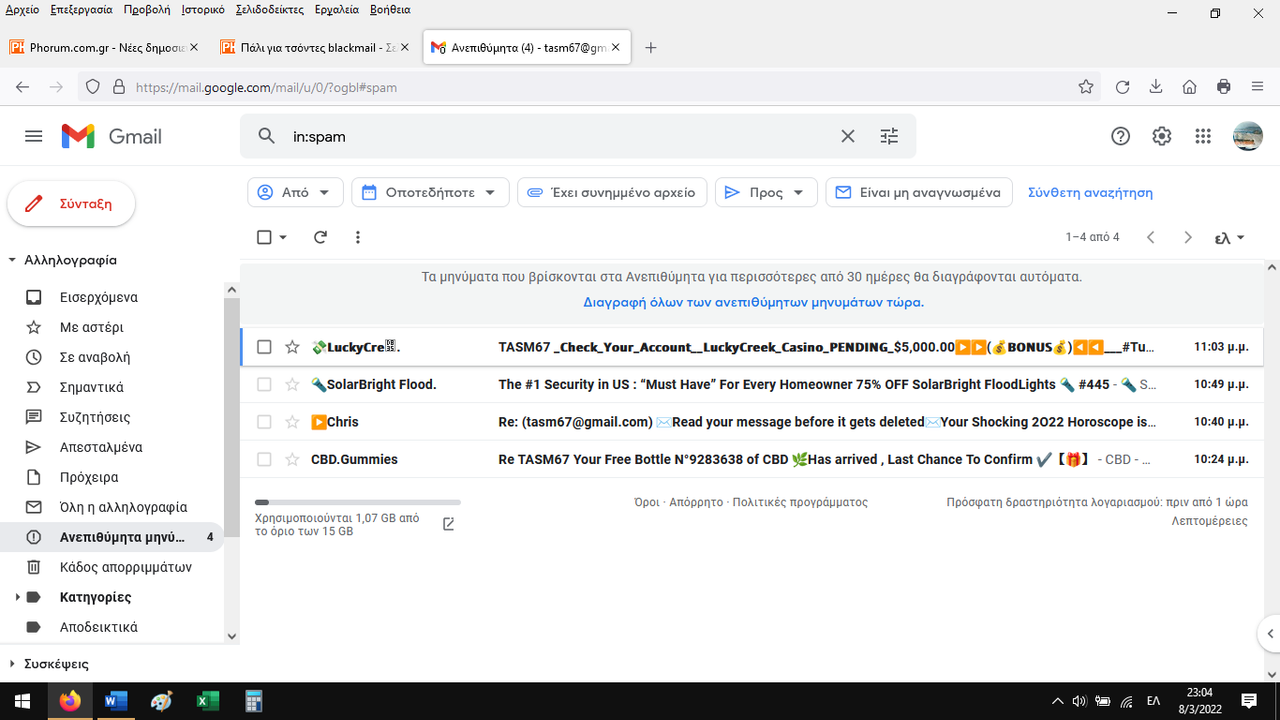Screen dimensions: 1280x720
Task: Collapse the Αλληλογραφία section
Action: [x=12, y=260]
